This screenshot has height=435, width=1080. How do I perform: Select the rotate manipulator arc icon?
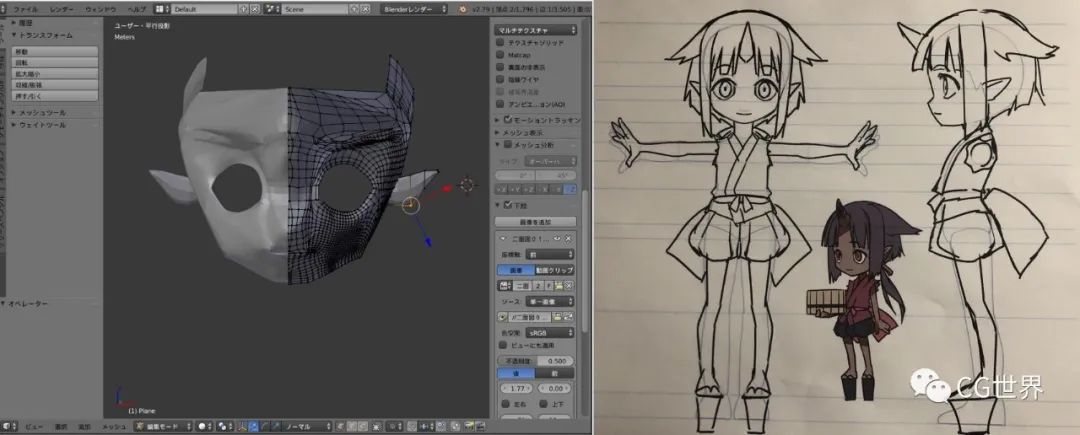click(264, 427)
